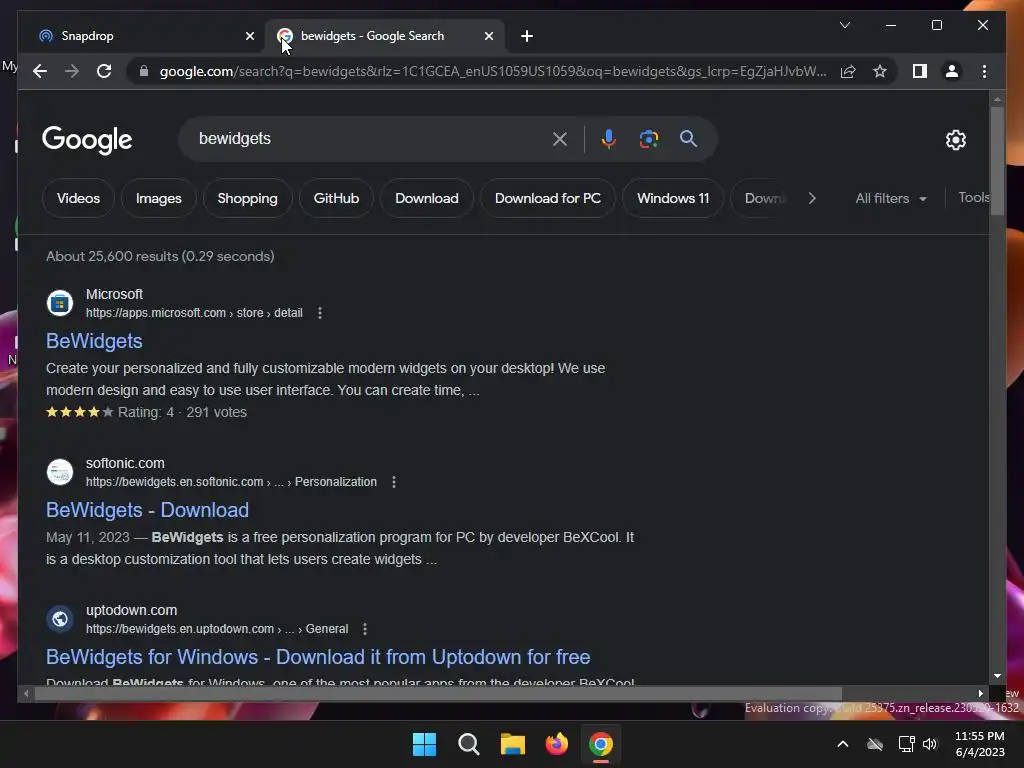1024x768 pixels.
Task: Open a new tab
Action: [527, 36]
